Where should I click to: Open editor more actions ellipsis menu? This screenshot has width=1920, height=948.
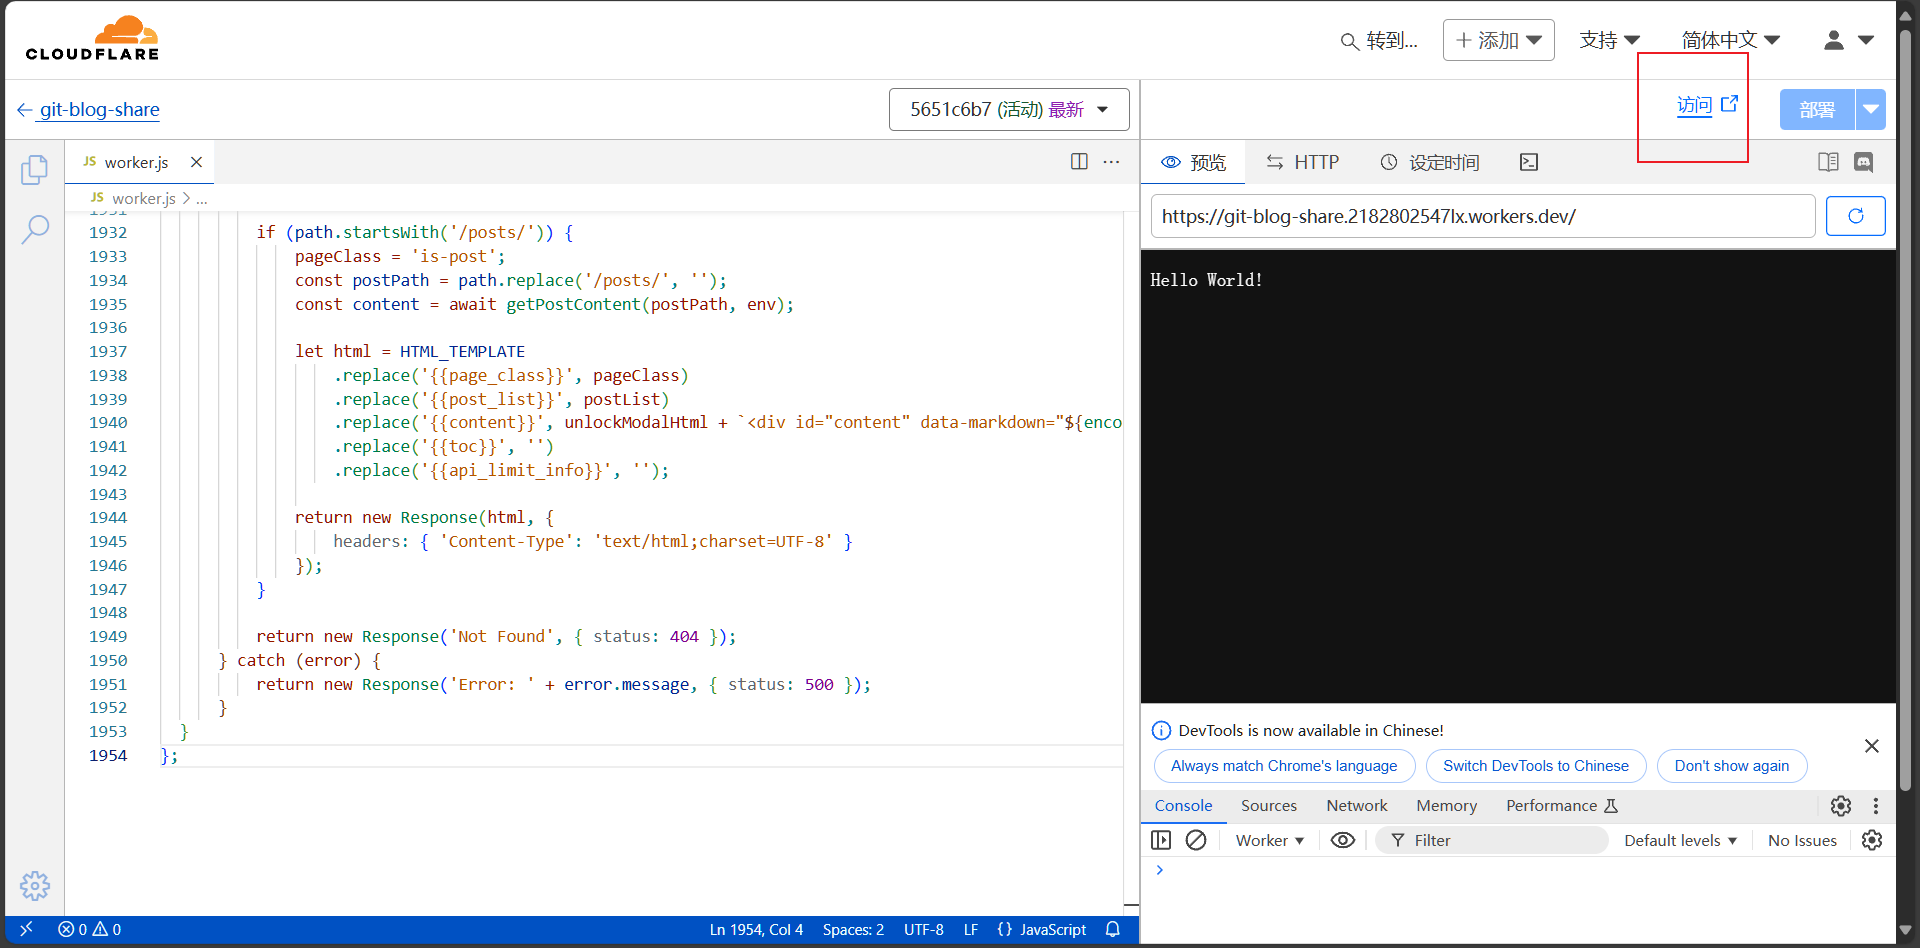pyautogui.click(x=1111, y=162)
